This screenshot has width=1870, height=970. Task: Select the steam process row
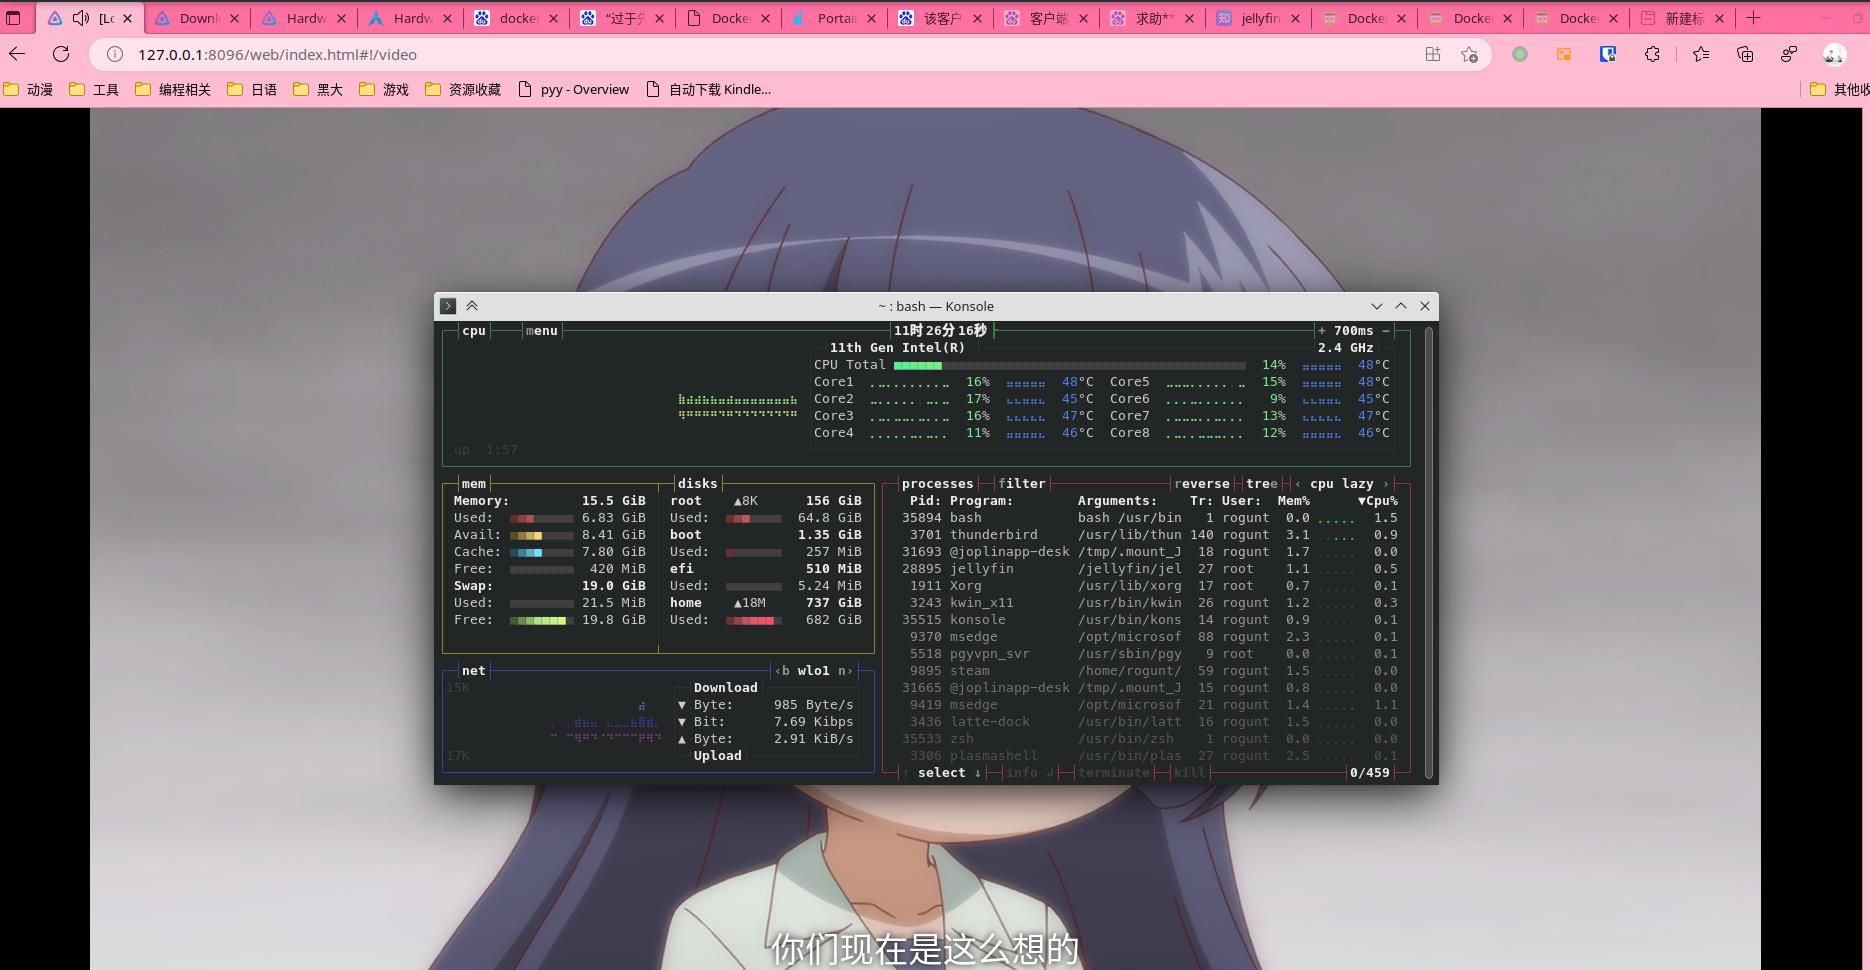(1150, 671)
